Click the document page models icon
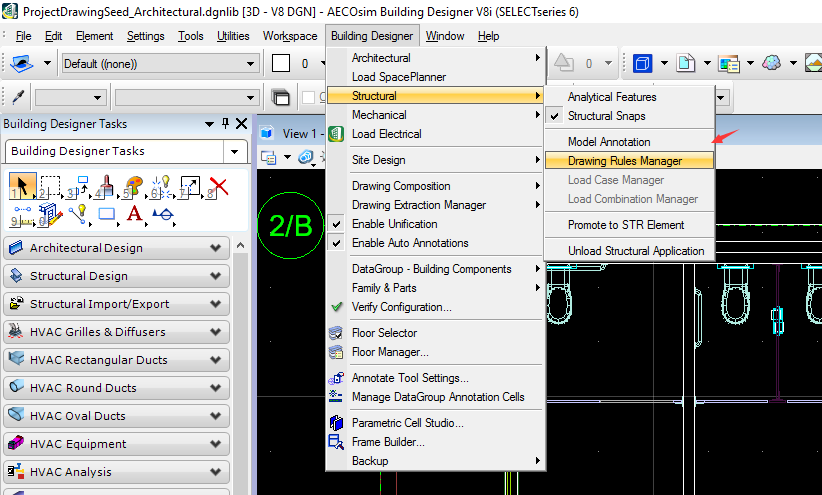The width and height of the screenshot is (822, 495). pos(686,63)
